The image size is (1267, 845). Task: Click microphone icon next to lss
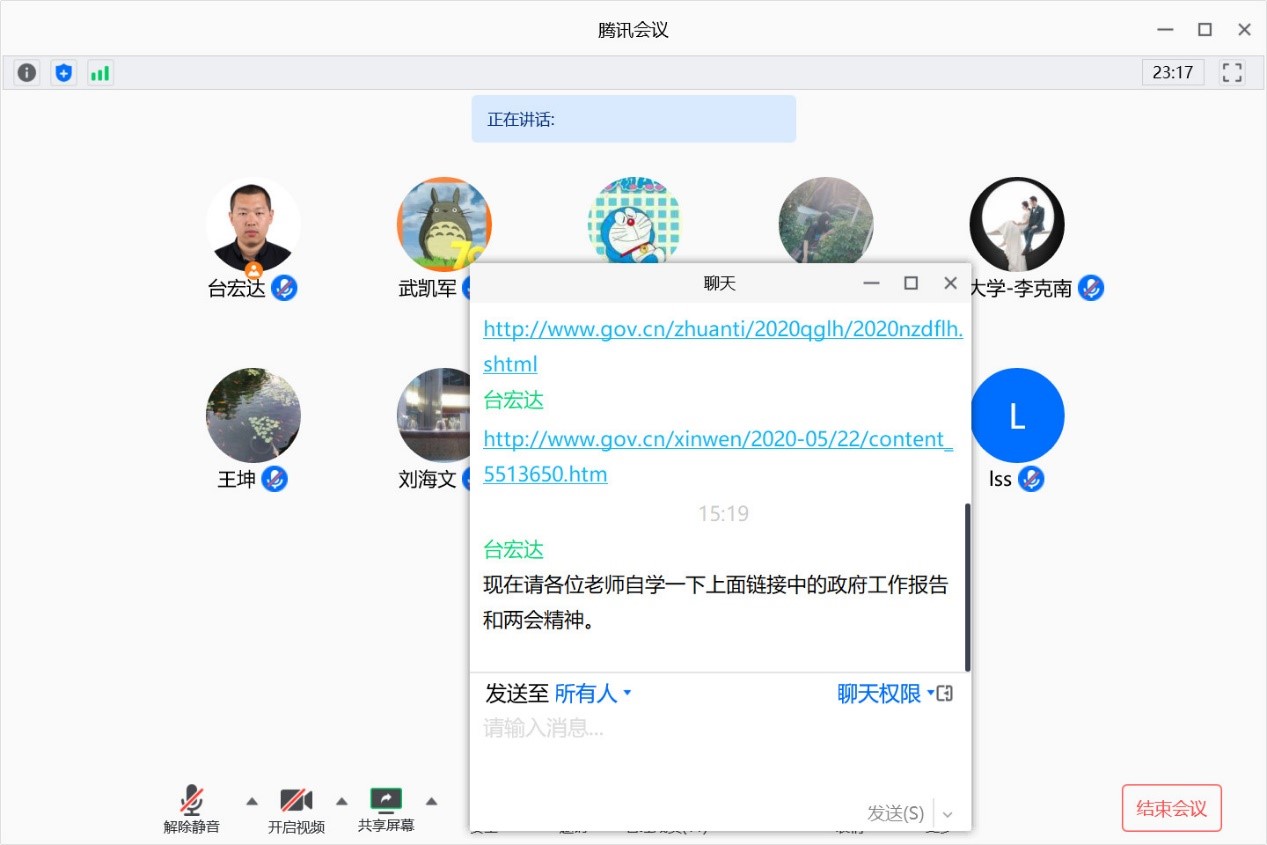click(1031, 479)
